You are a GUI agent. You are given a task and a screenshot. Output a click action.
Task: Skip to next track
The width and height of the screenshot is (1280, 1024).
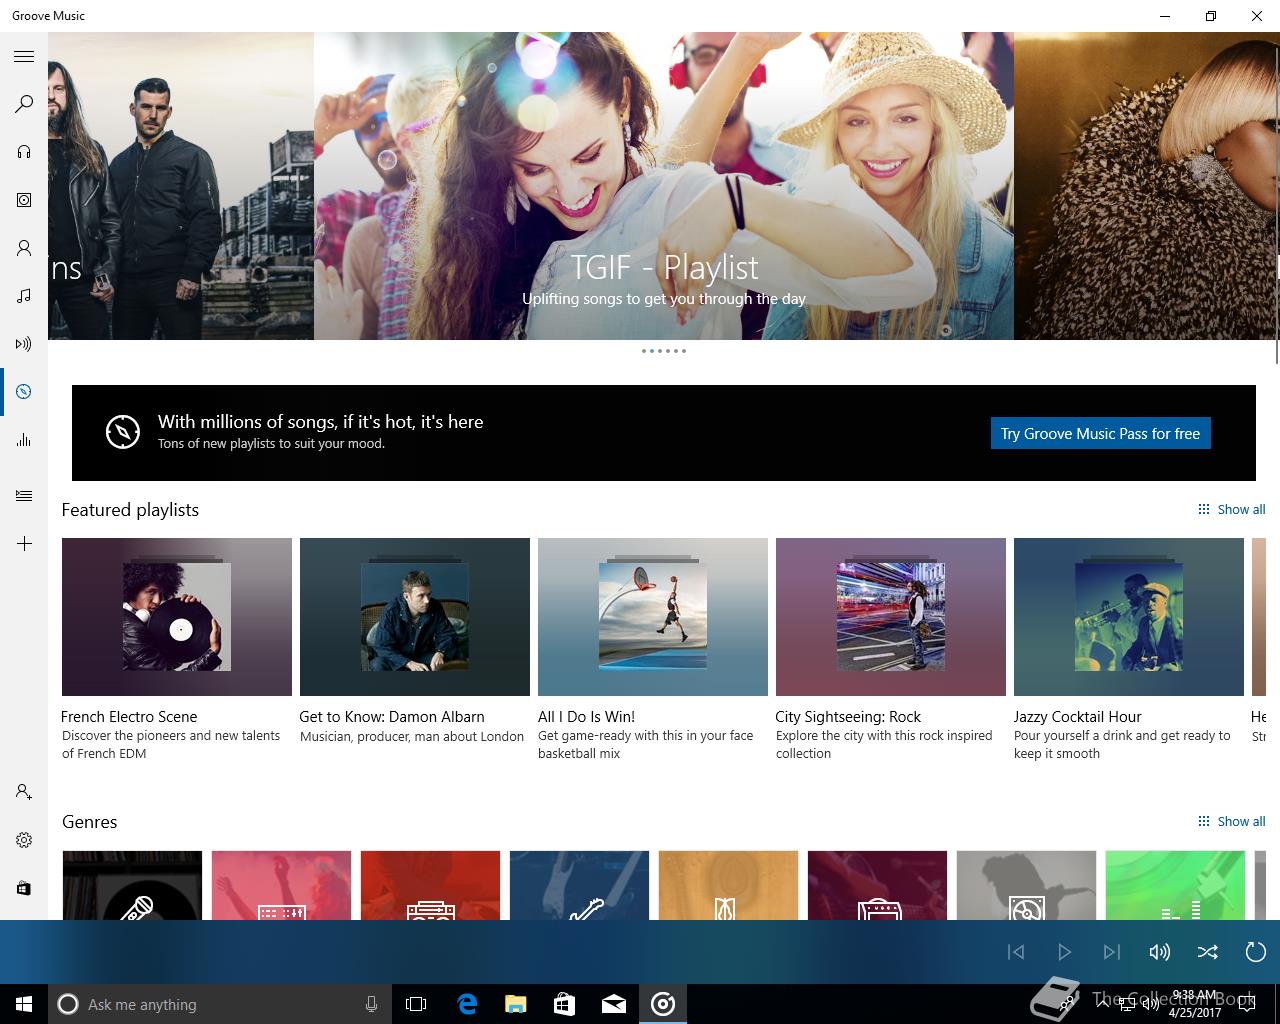tap(1112, 952)
